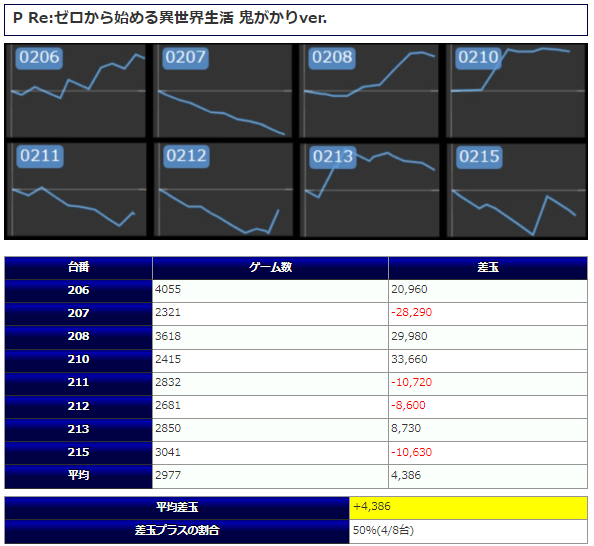The image size is (594, 546).
Task: Click the ゲーム数 column header
Action: [270, 268]
